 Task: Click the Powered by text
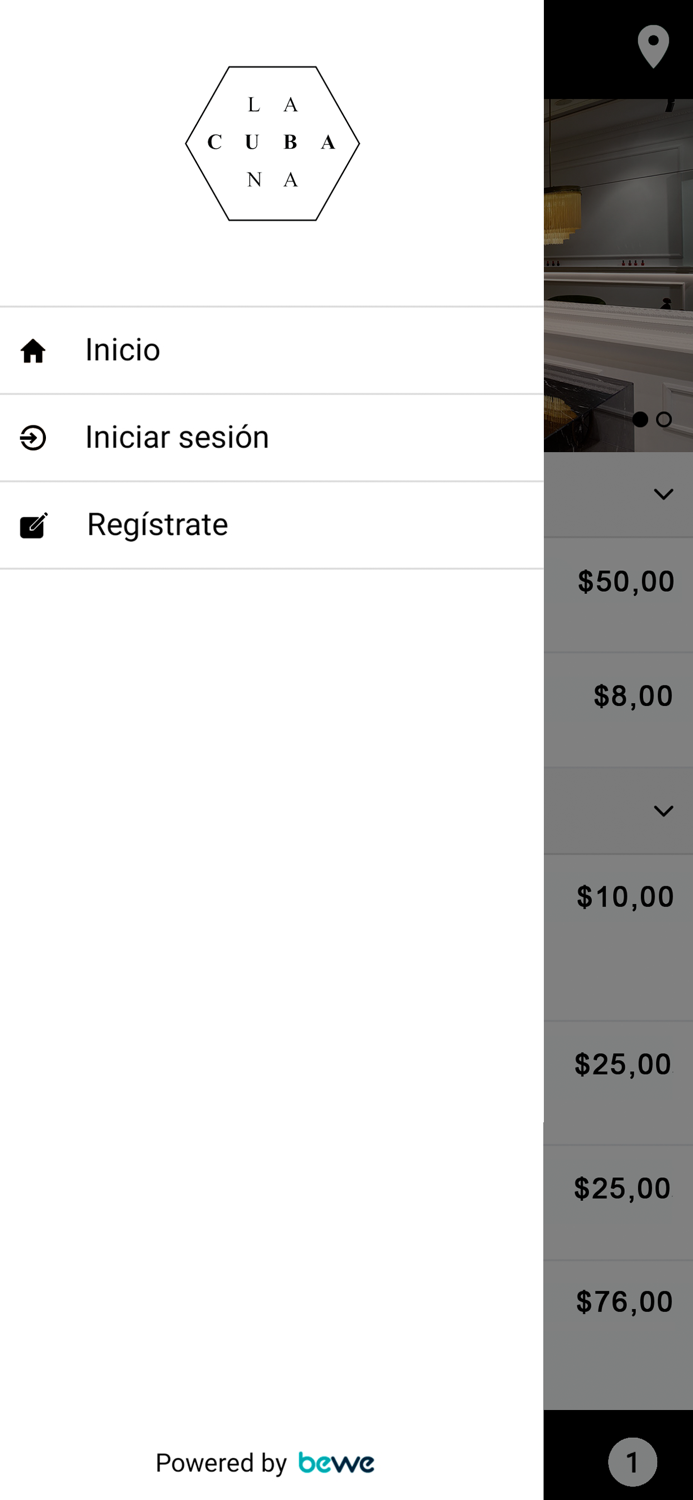click(x=221, y=1463)
